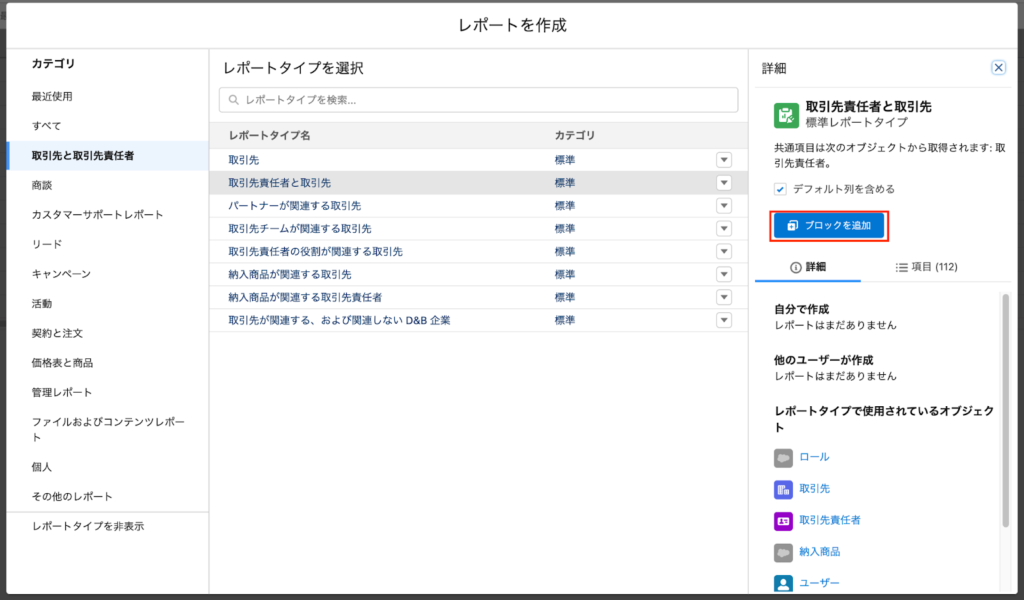
Task: Click the ロール object icon
Action: tap(783, 458)
